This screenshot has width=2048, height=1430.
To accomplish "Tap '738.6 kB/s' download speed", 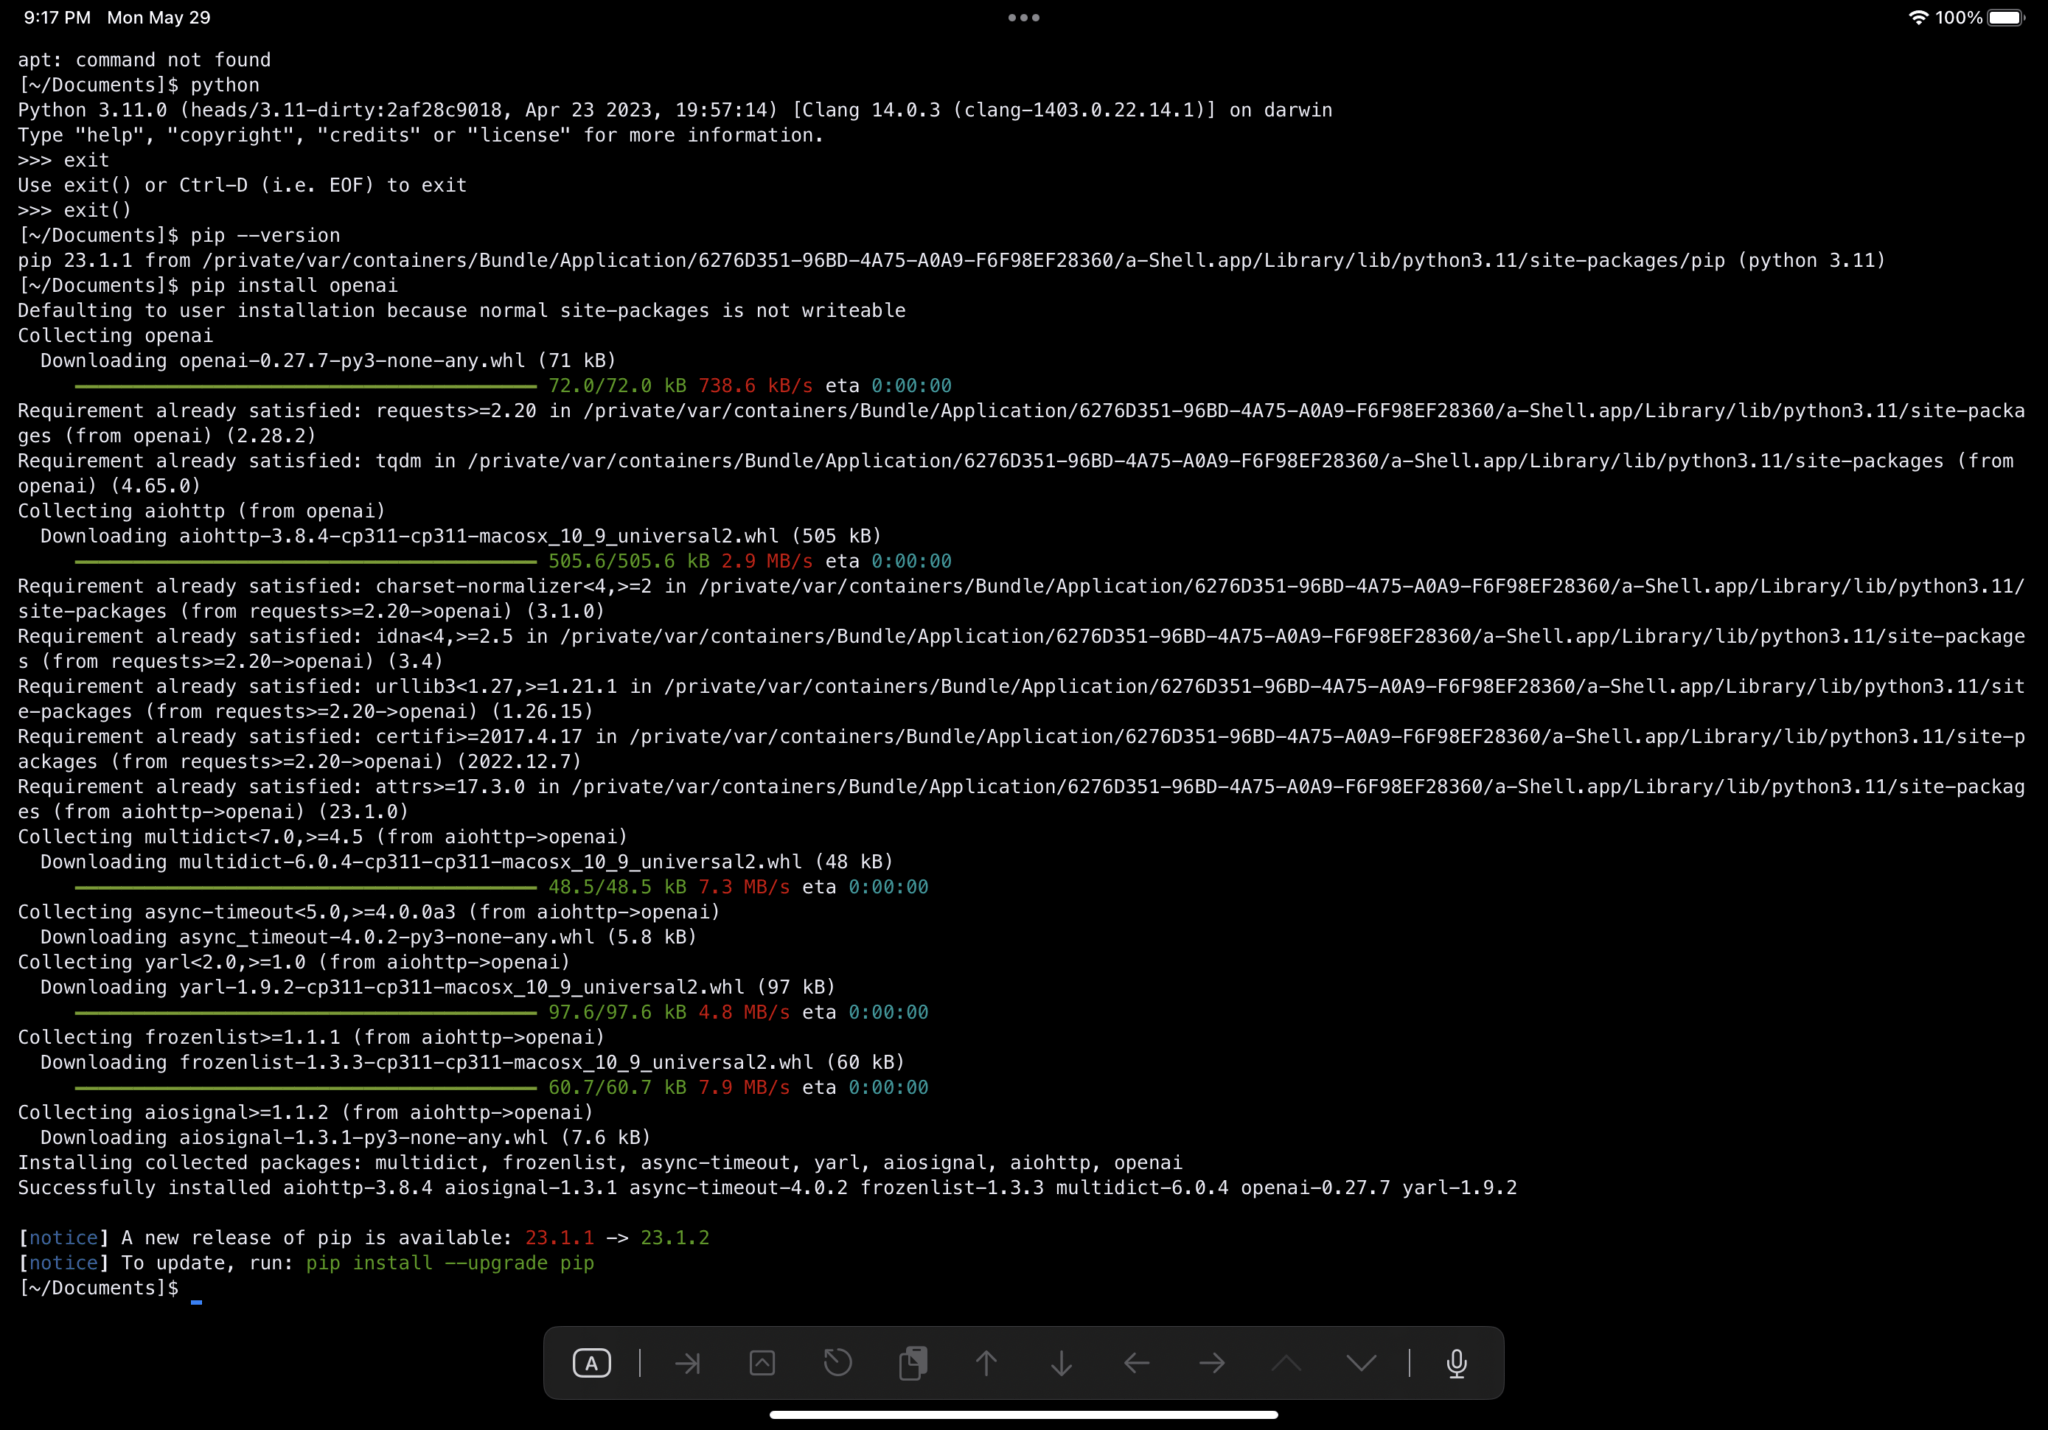I will pyautogui.click(x=755, y=386).
